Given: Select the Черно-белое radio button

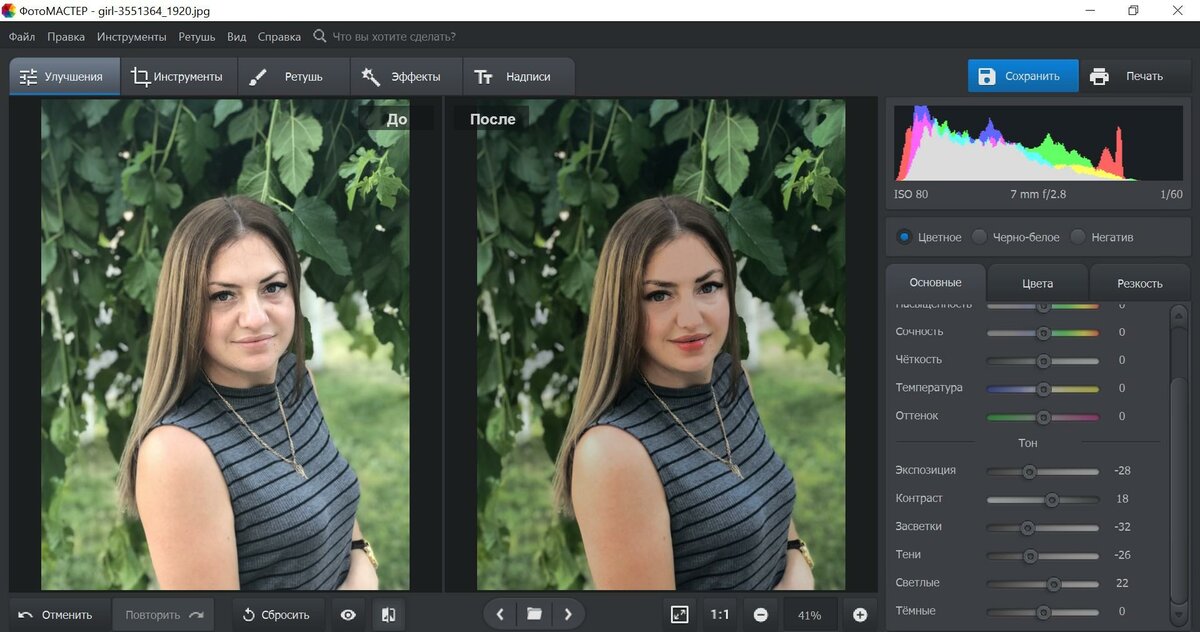Looking at the screenshot, I should tap(980, 237).
